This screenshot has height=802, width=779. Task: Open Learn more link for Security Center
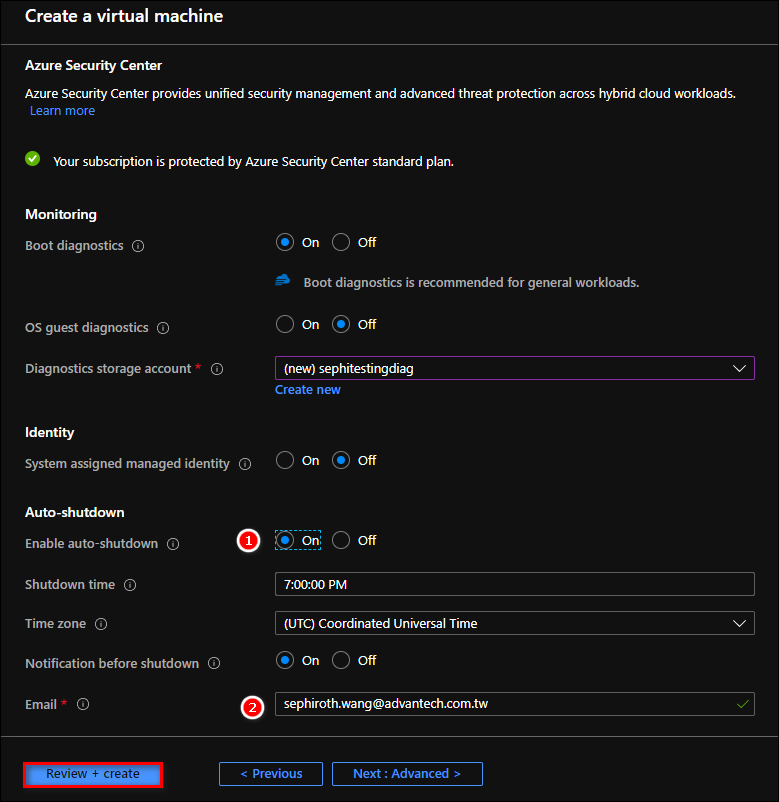[x=62, y=111]
